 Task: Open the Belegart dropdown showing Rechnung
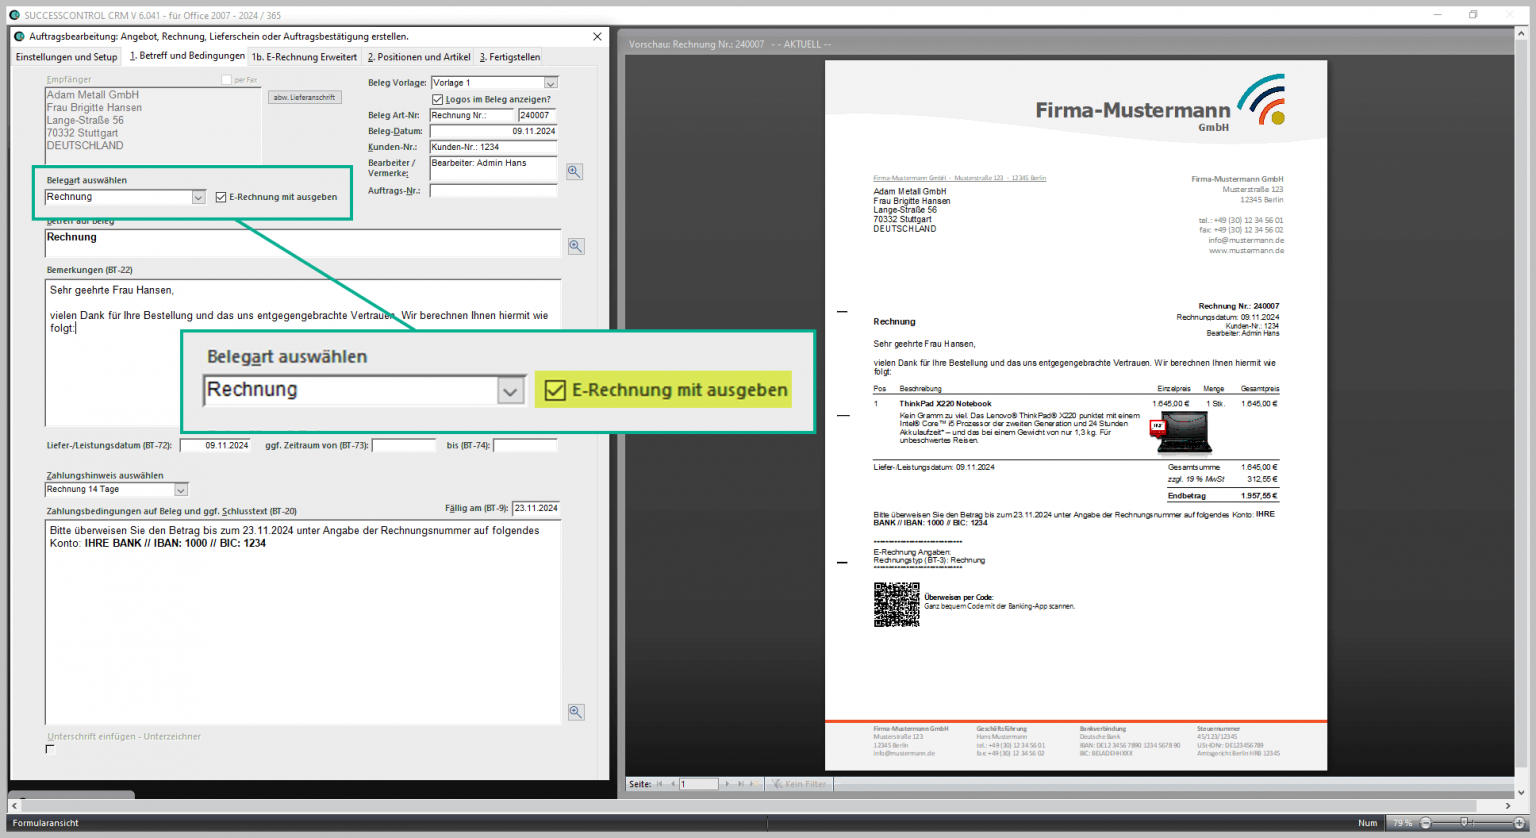click(198, 196)
